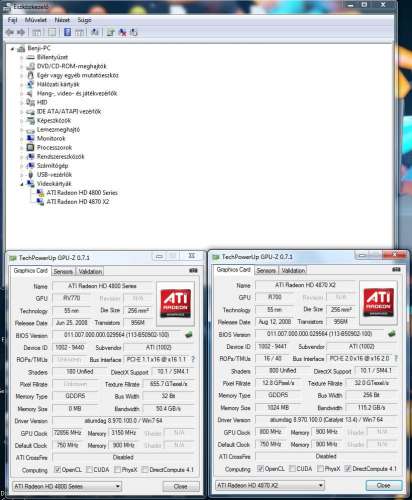Toggle CUDA checkbox in HD 4870 X2 GPU-Z
The height and width of the screenshot is (500, 412).
coord(292,468)
